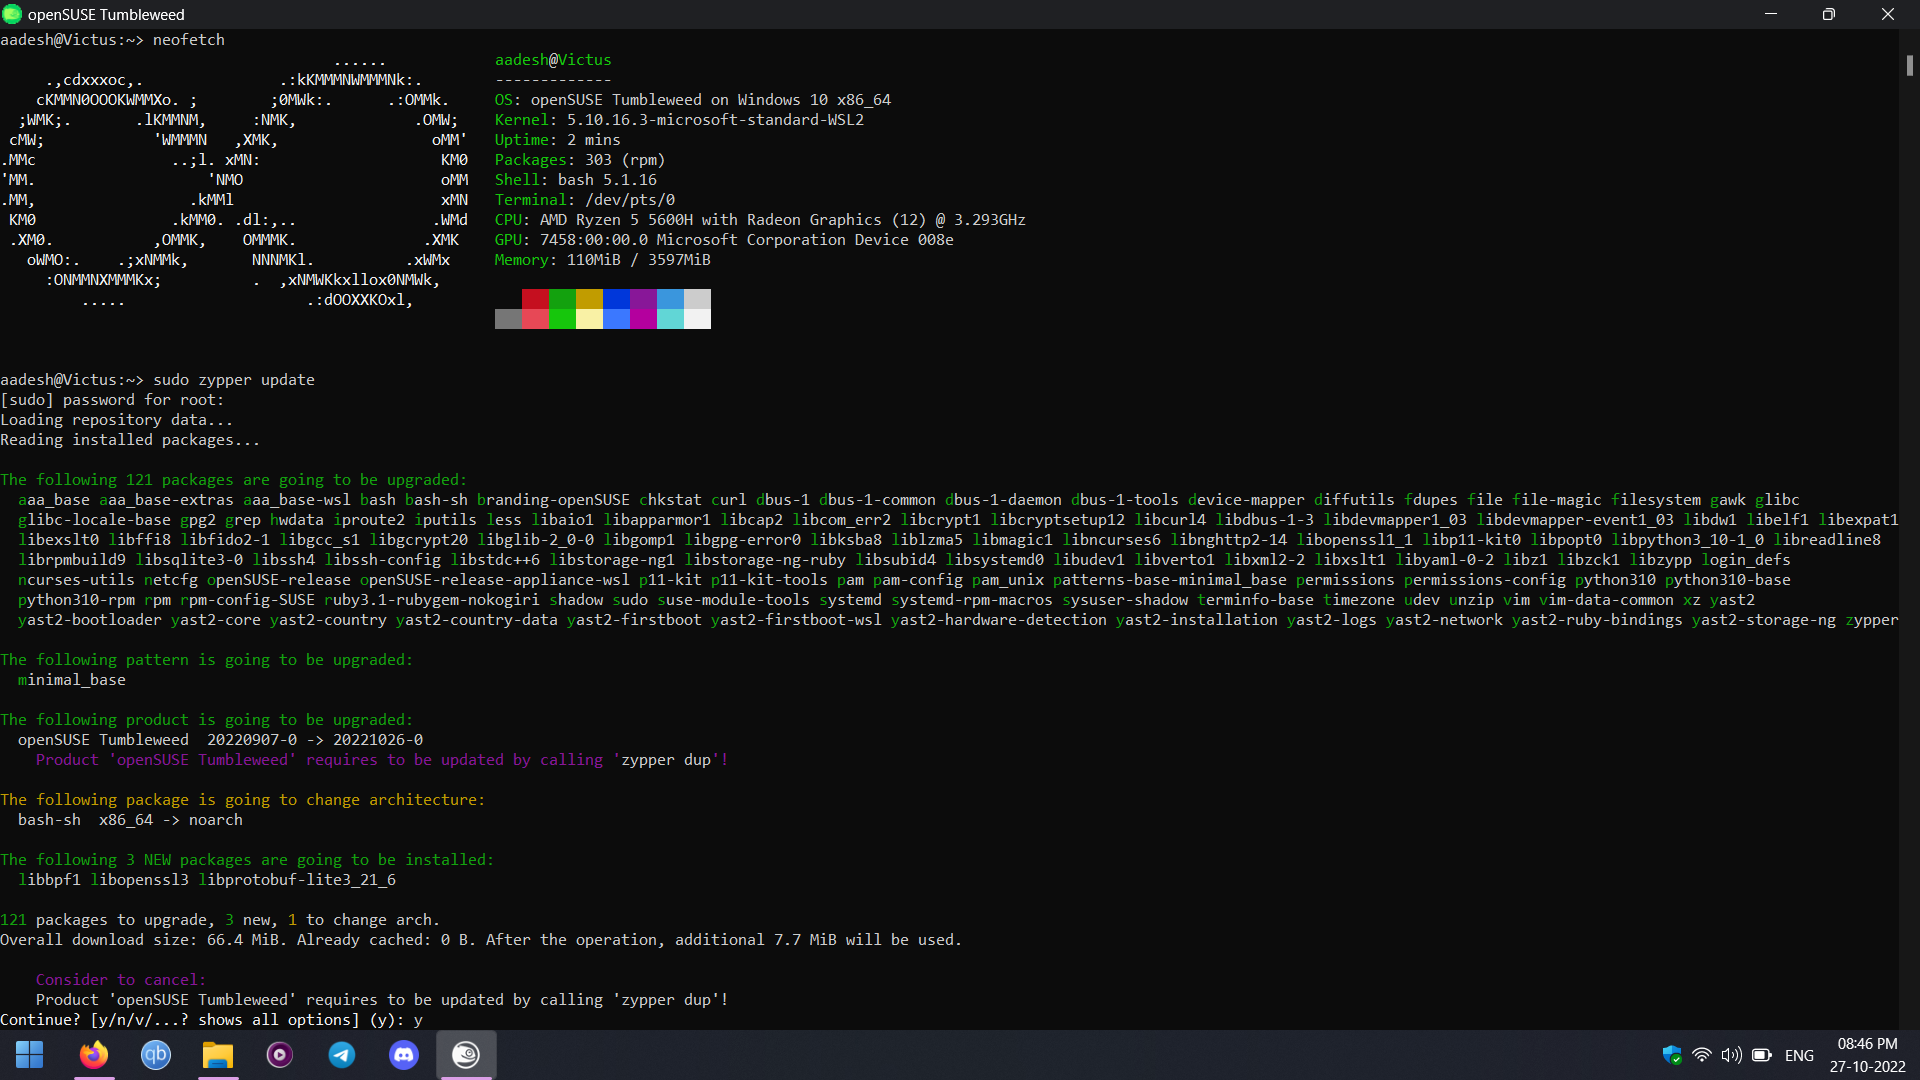This screenshot has width=1920, height=1080.
Task: Click the openSUSE logo in the title bar
Action: pos(11,14)
